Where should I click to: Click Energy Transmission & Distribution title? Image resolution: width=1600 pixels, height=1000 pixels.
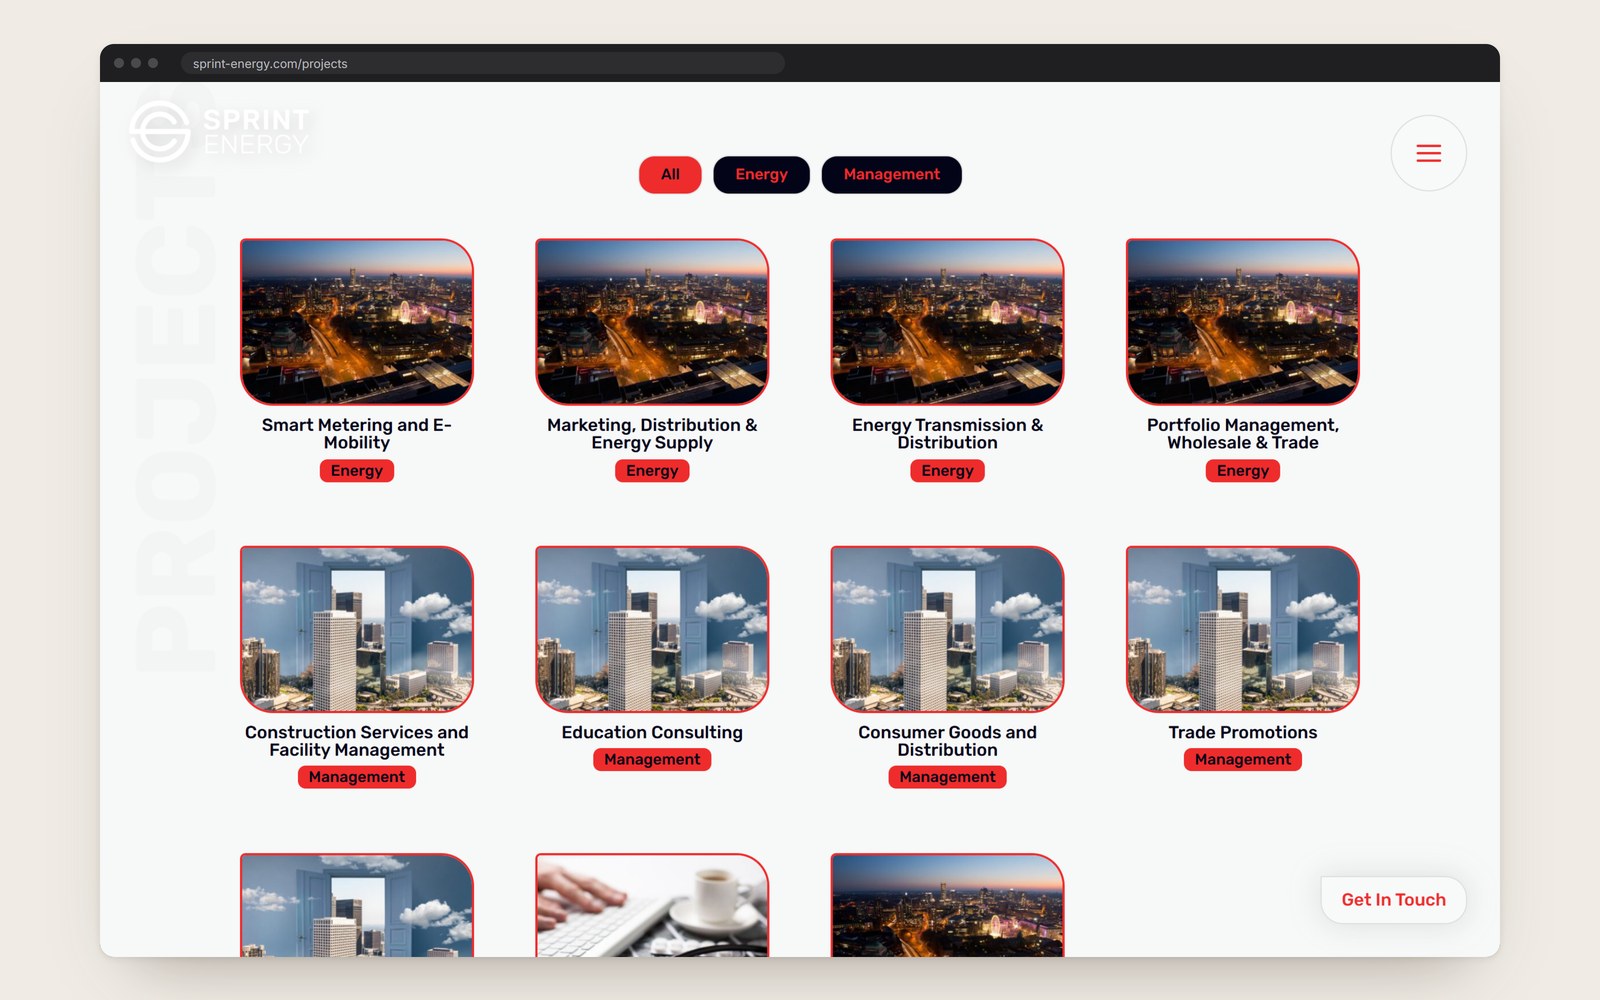tap(947, 434)
